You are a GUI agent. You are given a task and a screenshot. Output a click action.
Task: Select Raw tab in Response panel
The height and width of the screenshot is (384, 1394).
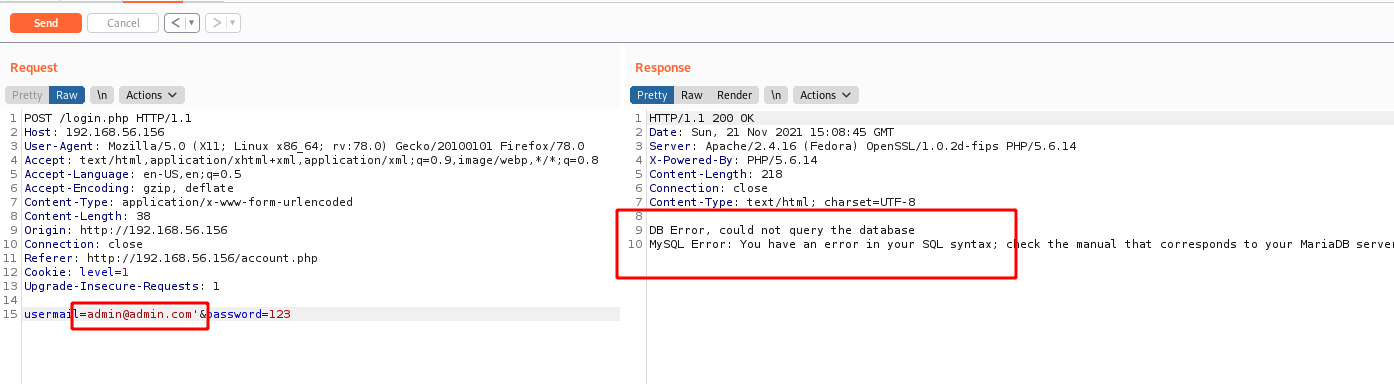pyautogui.click(x=692, y=95)
